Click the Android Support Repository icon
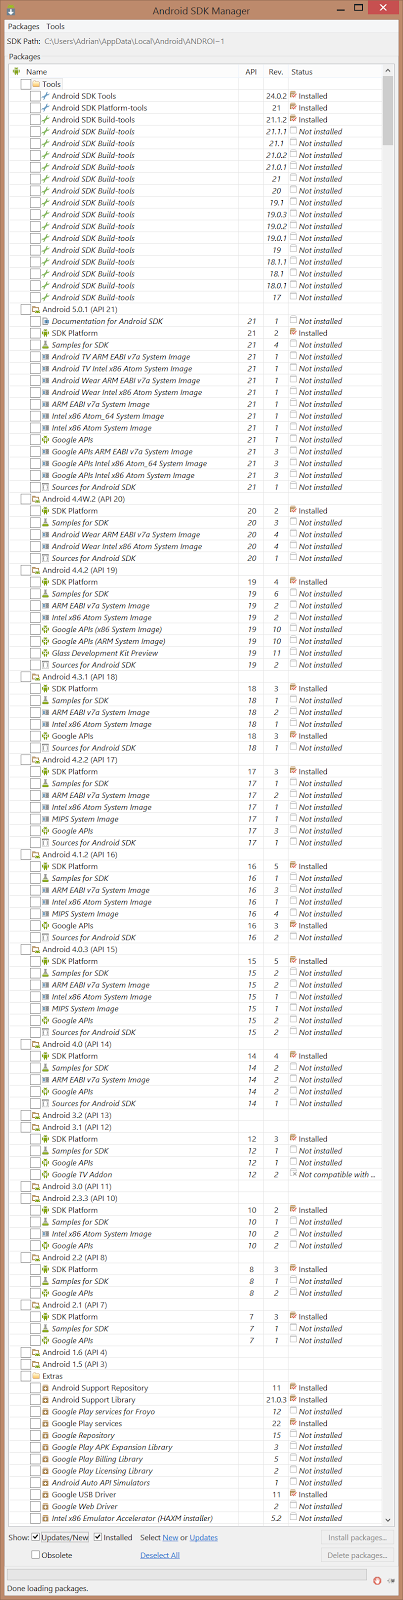 pos(45,1388)
